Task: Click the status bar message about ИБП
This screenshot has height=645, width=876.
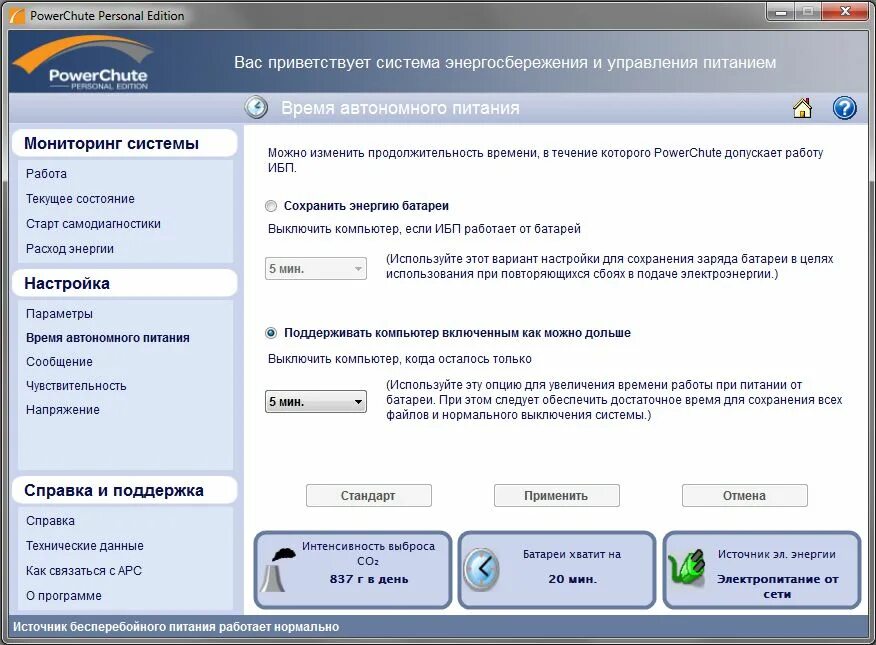Action: pos(176,627)
